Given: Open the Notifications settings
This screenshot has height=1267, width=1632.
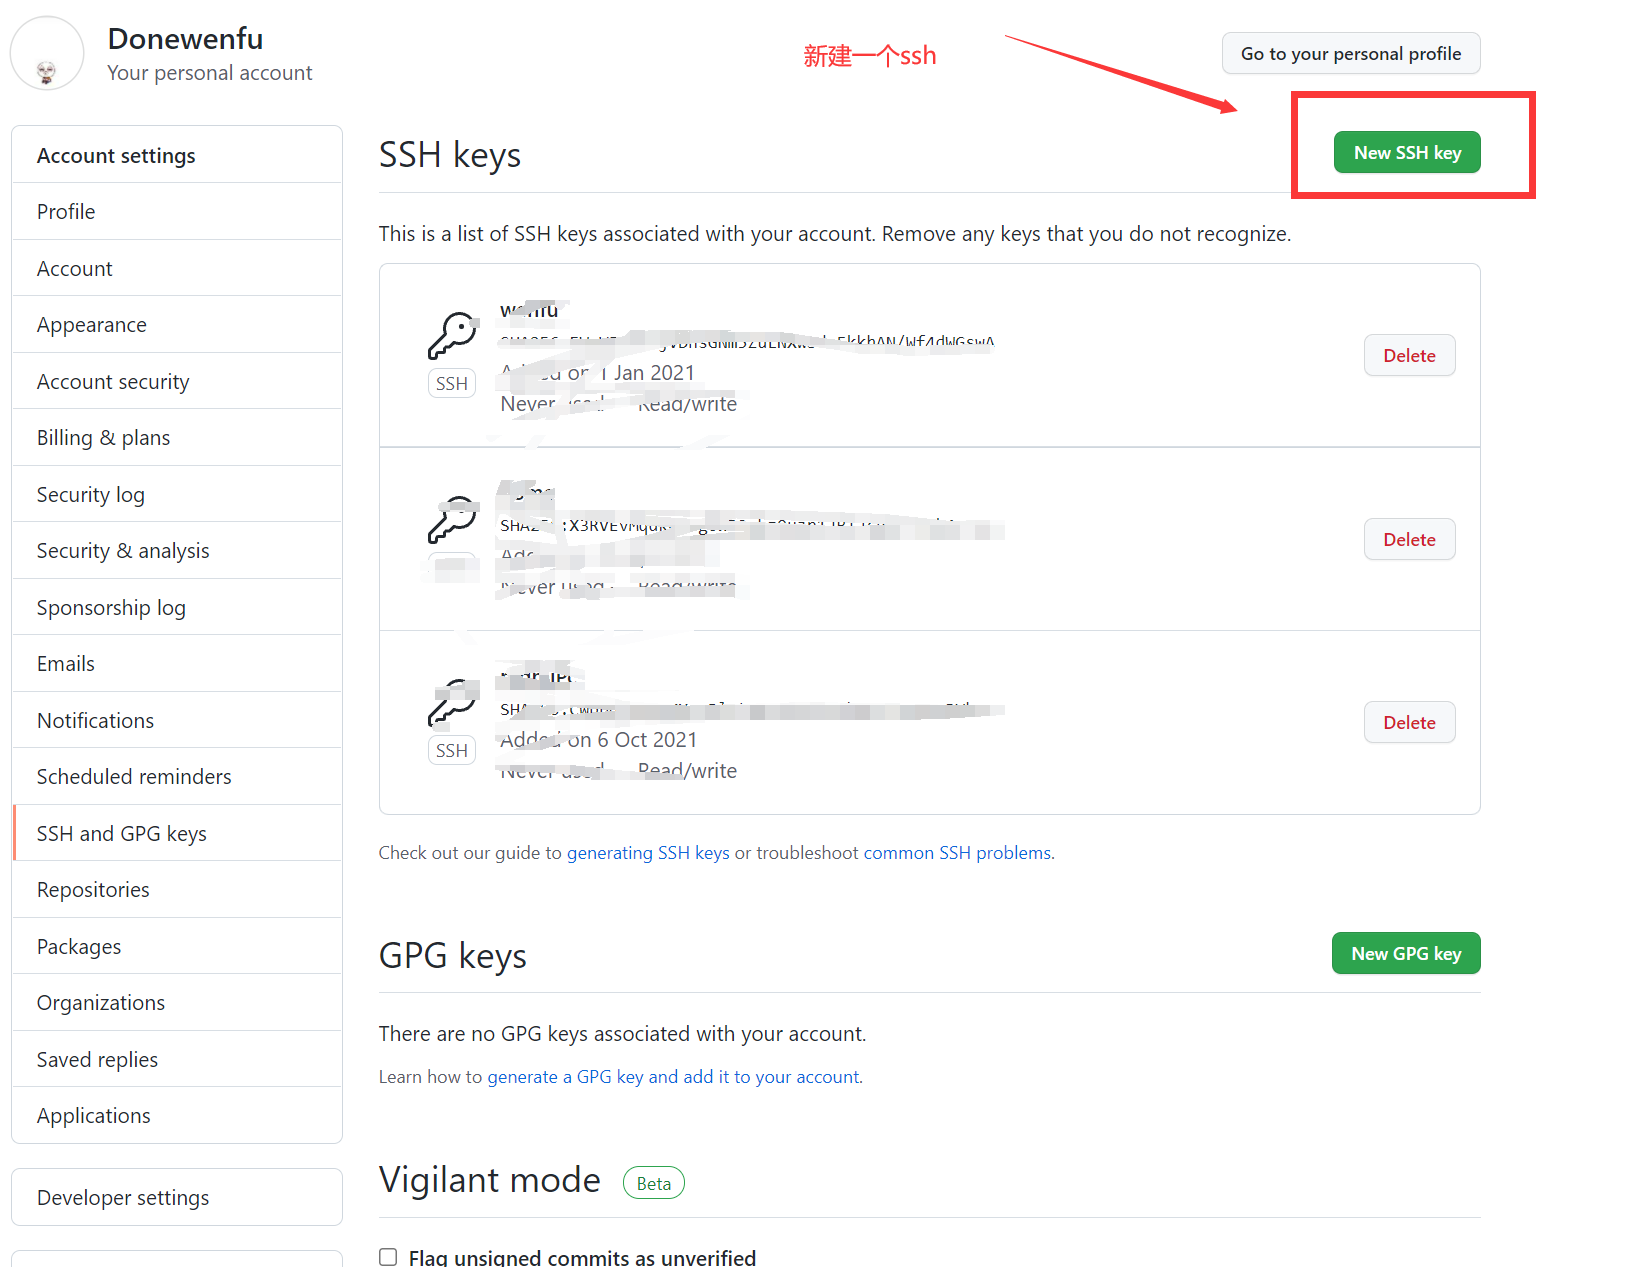Looking at the screenshot, I should (x=95, y=719).
